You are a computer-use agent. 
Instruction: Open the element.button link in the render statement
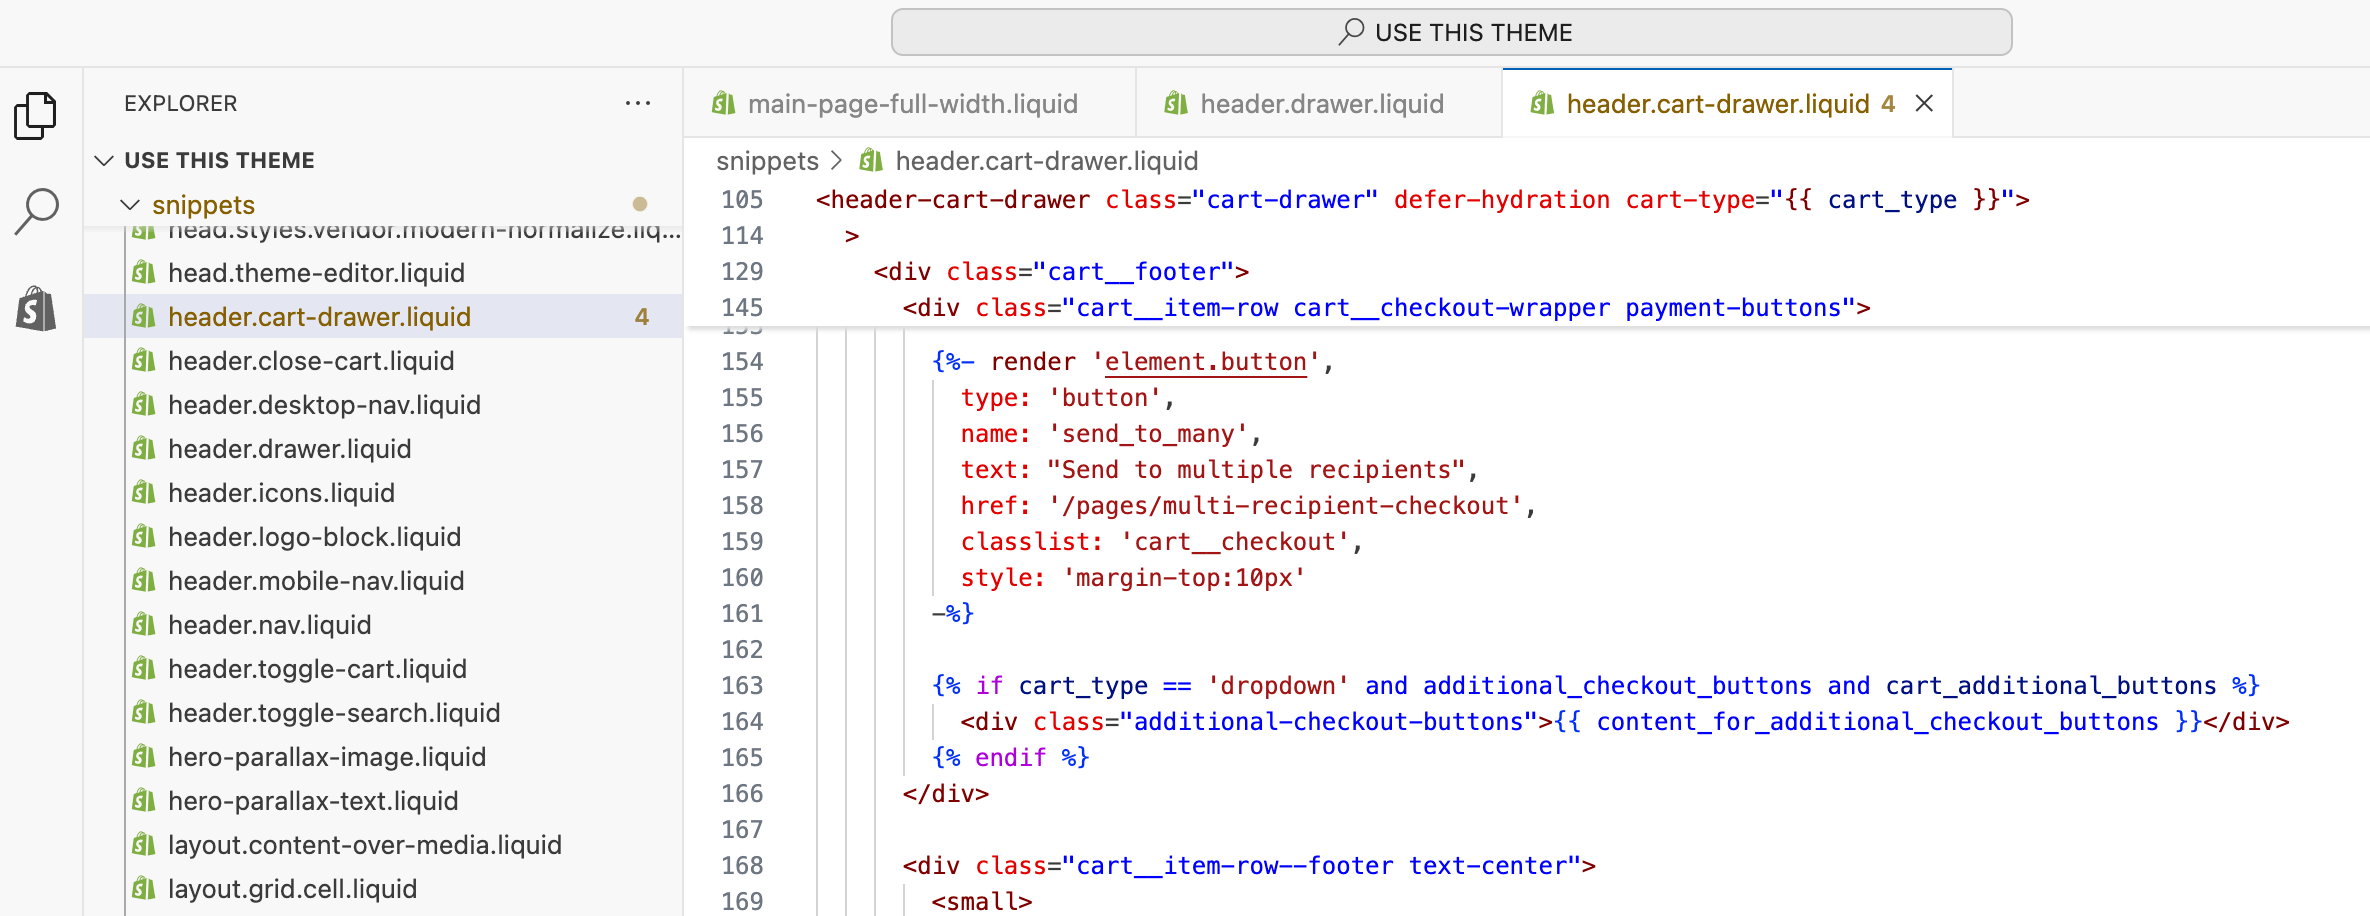click(1204, 361)
